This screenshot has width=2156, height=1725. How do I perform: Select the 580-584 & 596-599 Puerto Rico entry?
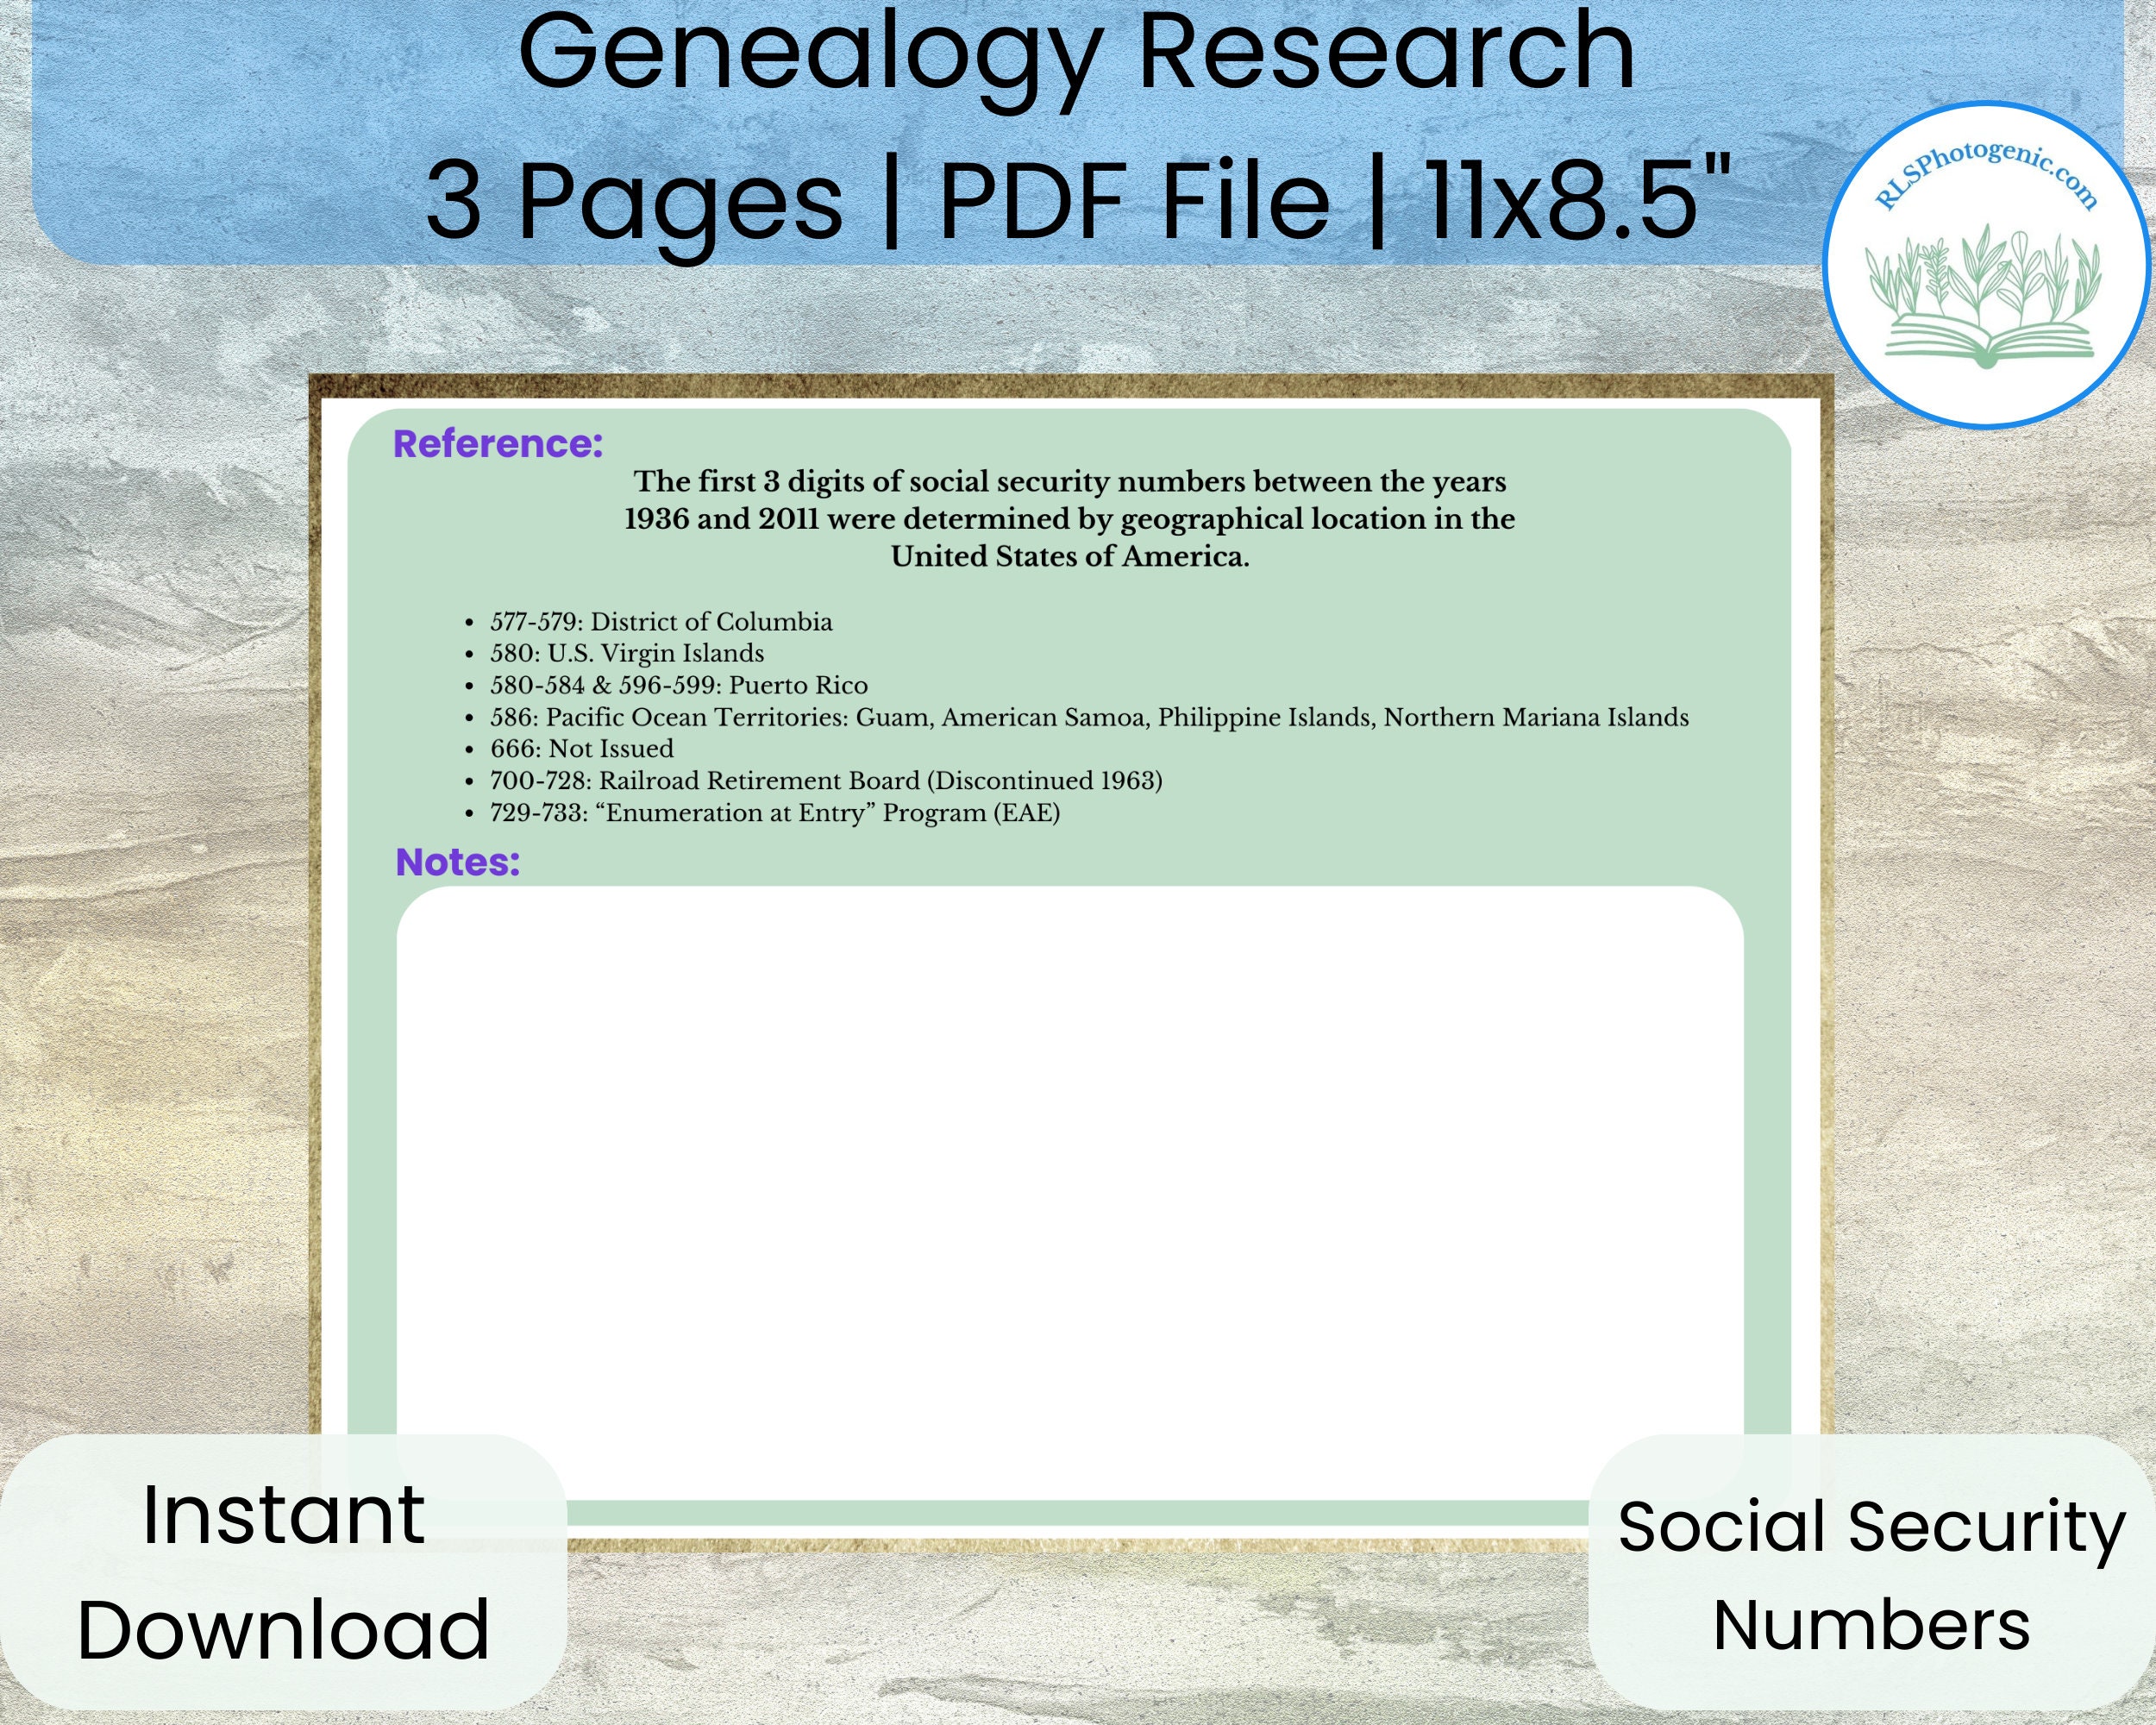click(x=680, y=686)
